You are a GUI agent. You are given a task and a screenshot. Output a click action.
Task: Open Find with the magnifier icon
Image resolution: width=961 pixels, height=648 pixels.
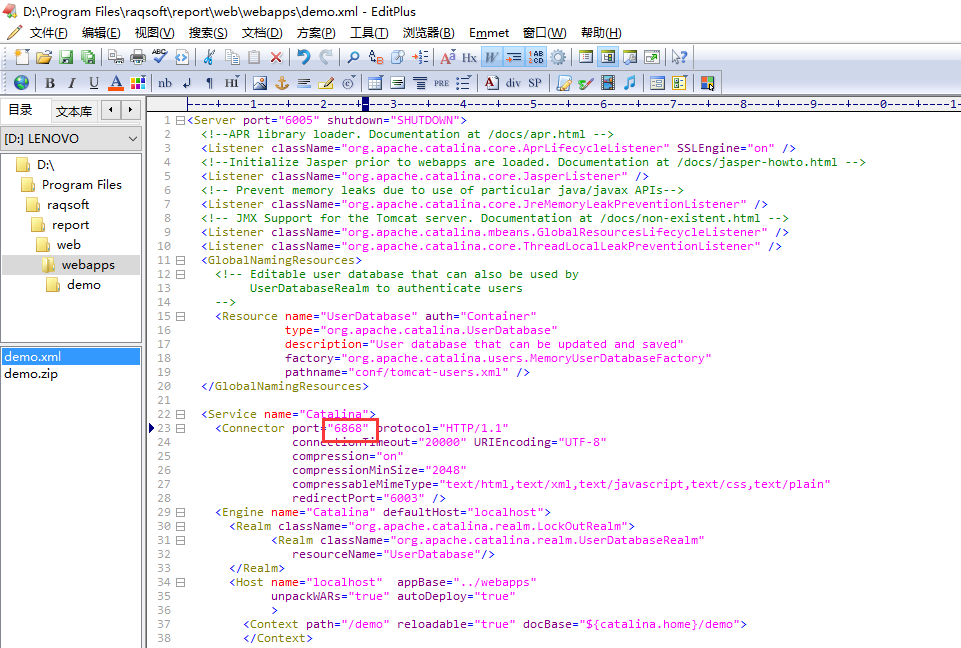pyautogui.click(x=352, y=57)
